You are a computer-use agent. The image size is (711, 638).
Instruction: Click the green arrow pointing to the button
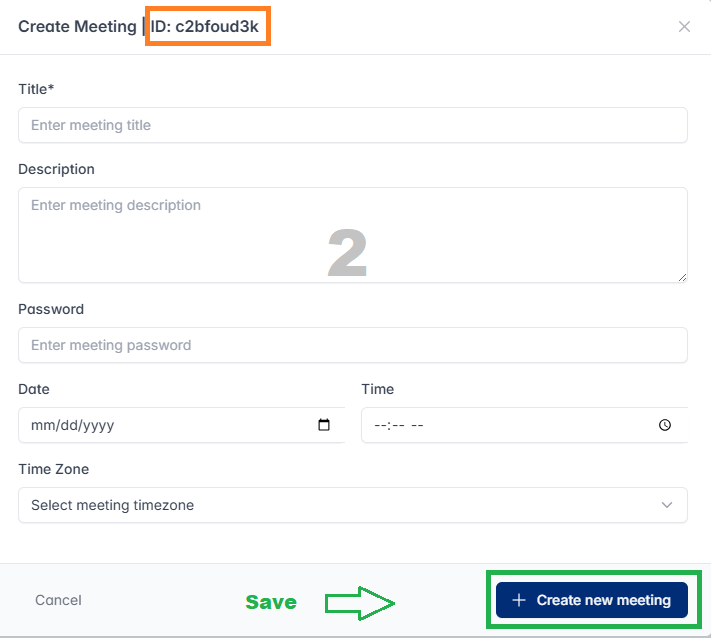point(360,602)
